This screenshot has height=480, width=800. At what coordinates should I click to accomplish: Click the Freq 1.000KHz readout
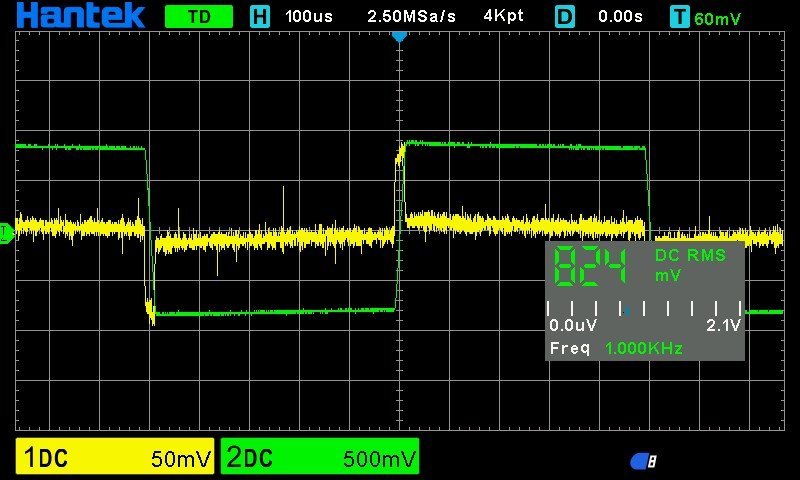[x=617, y=348]
